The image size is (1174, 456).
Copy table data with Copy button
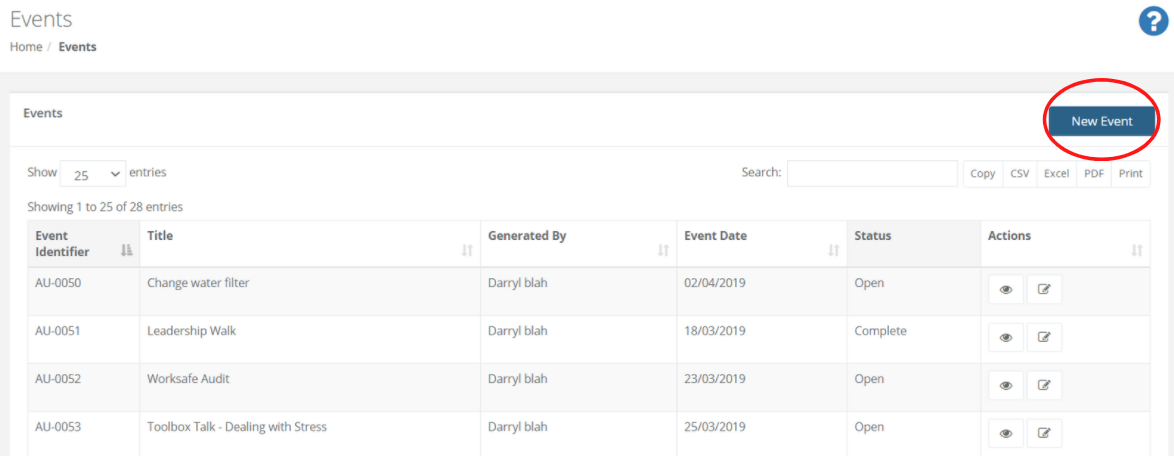(982, 174)
